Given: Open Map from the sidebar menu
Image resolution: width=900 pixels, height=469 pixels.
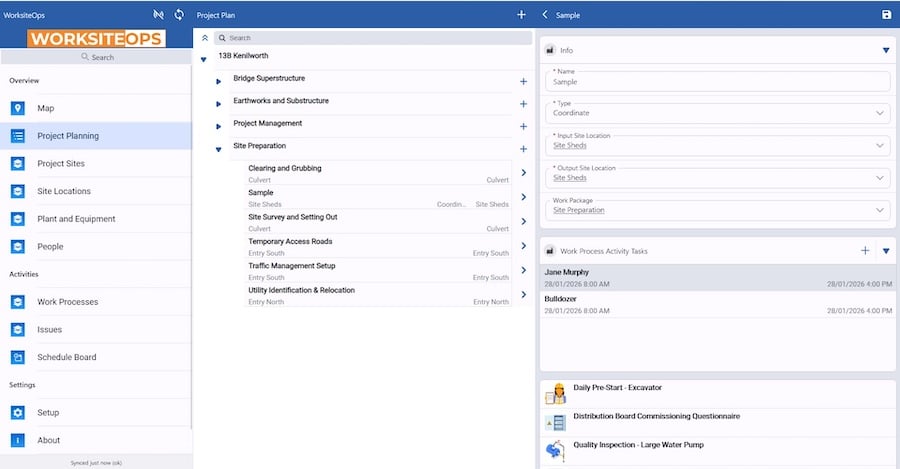Looking at the screenshot, I should coord(96,108).
